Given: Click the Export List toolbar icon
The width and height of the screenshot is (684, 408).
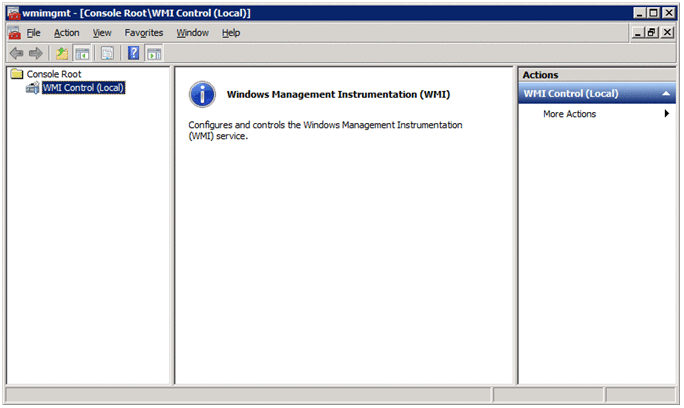Looking at the screenshot, I should pyautogui.click(x=107, y=53).
